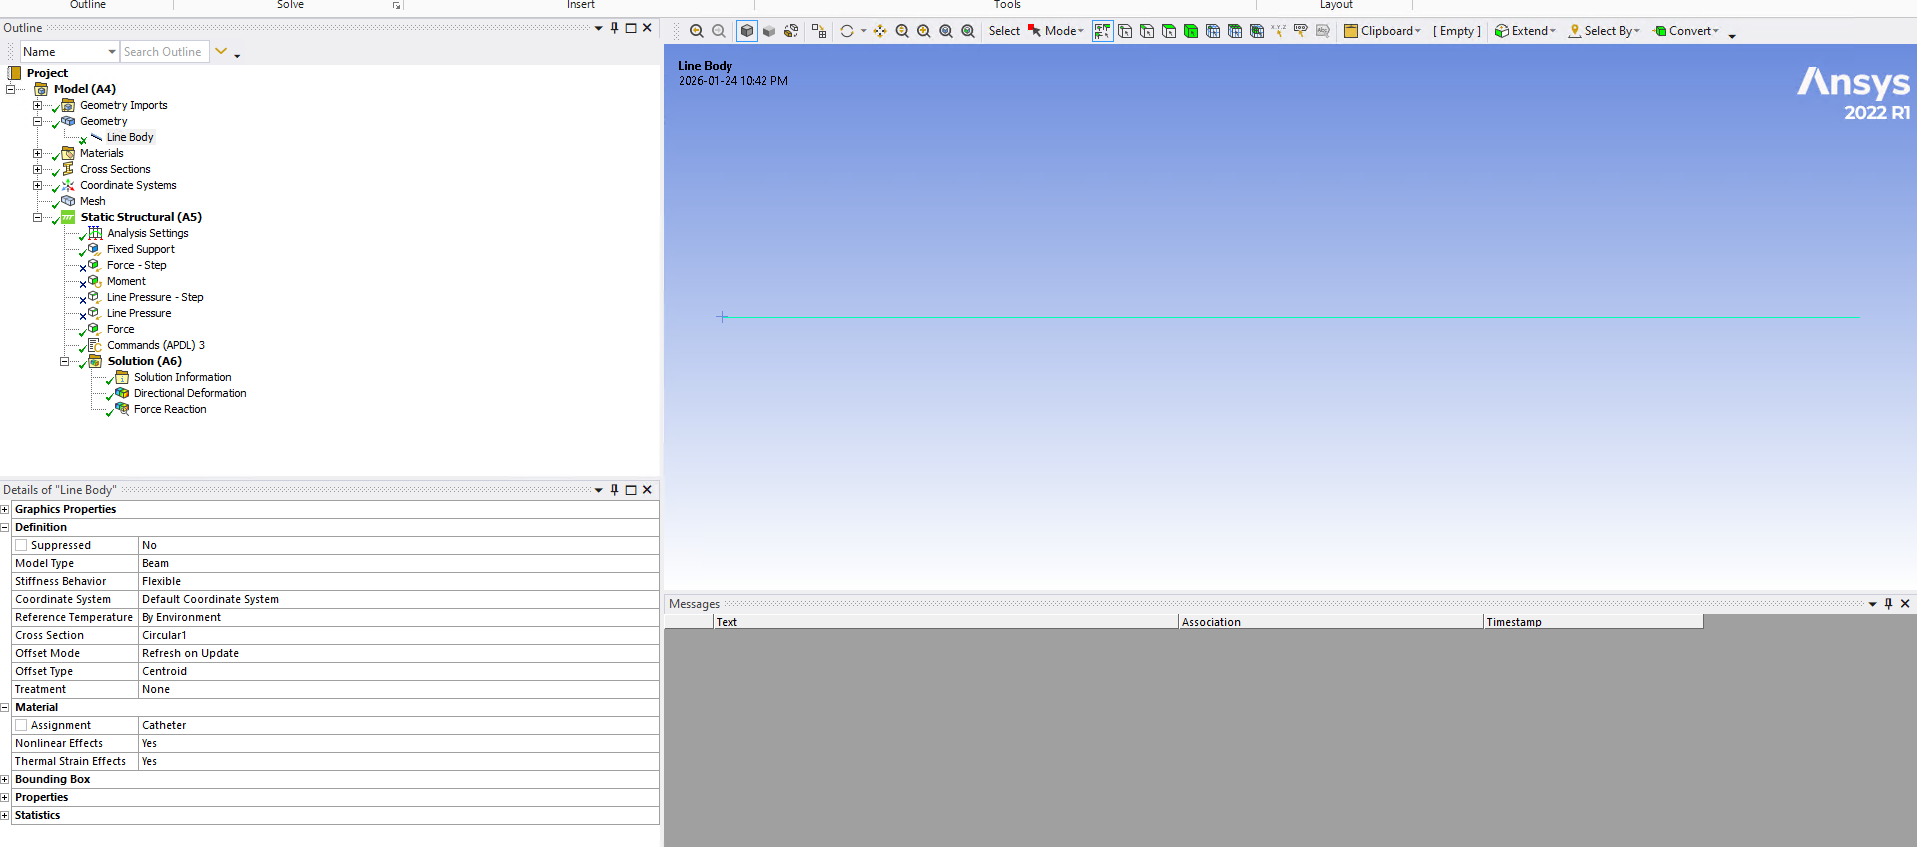Click Zoom To Fit icon
Screen dimensions: 1917x847
coord(946,31)
